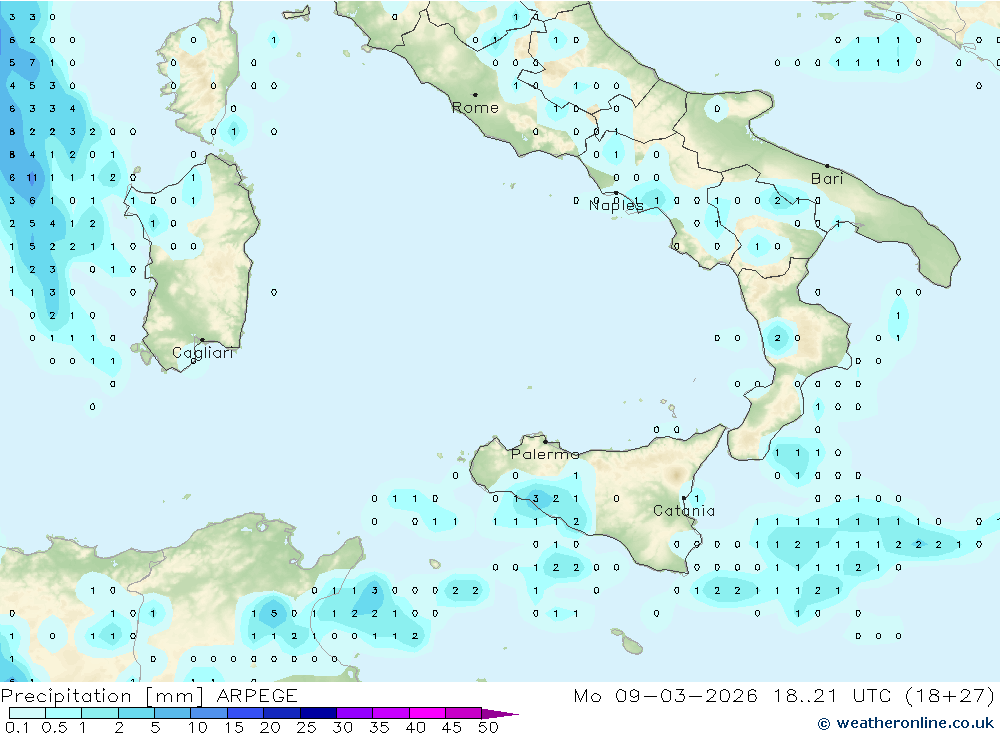Click legend swatch between 0.1 and 0.5
Viewport: 1000px width, 733px height.
27,713
